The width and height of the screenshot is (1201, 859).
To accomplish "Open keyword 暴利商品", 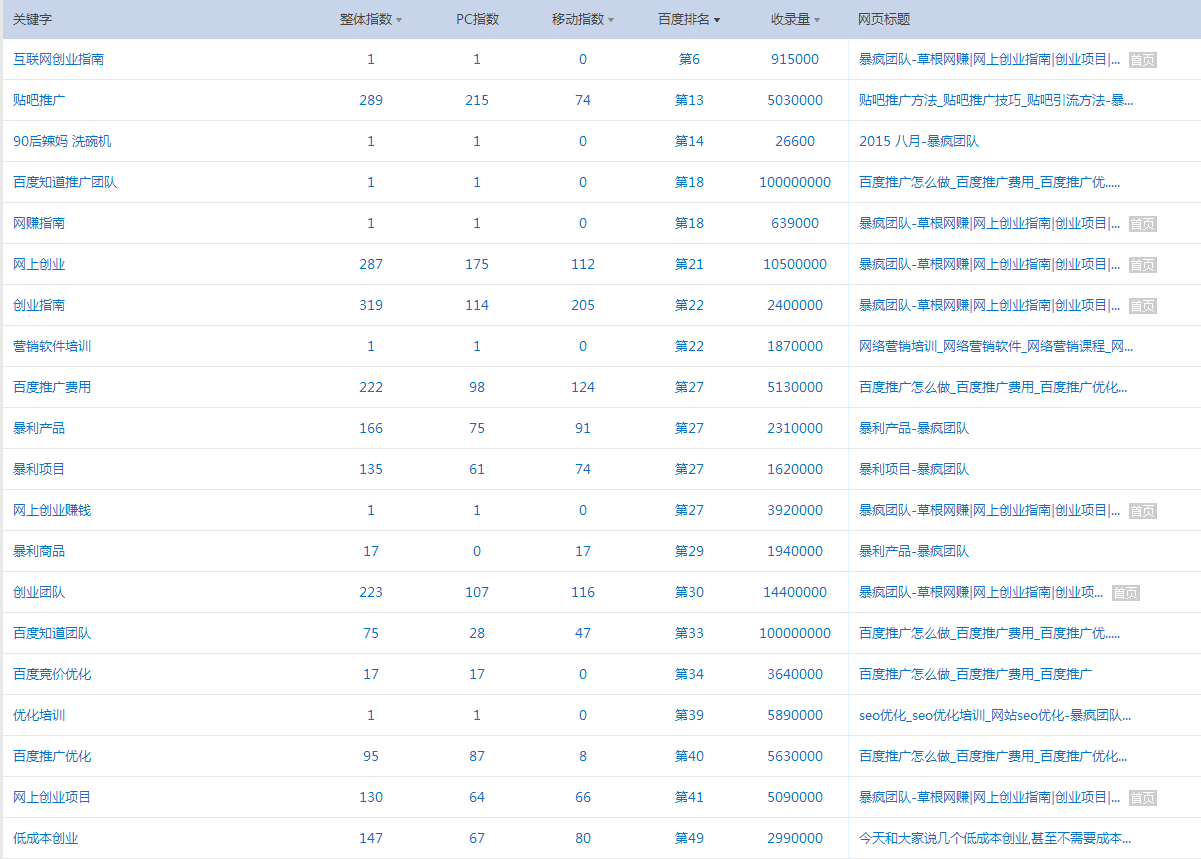I will pos(39,551).
